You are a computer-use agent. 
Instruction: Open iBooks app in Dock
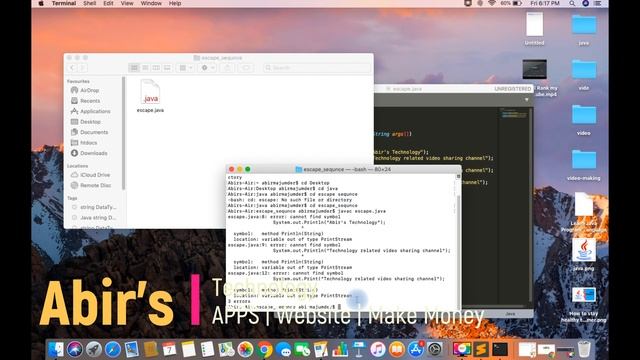click(397, 350)
